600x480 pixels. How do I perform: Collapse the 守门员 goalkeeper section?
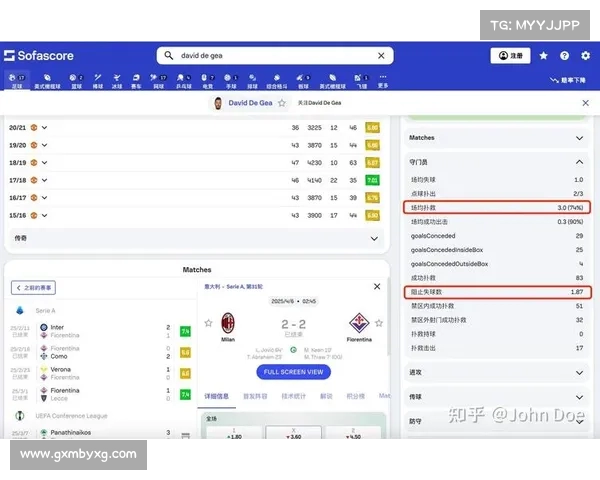tap(497, 162)
